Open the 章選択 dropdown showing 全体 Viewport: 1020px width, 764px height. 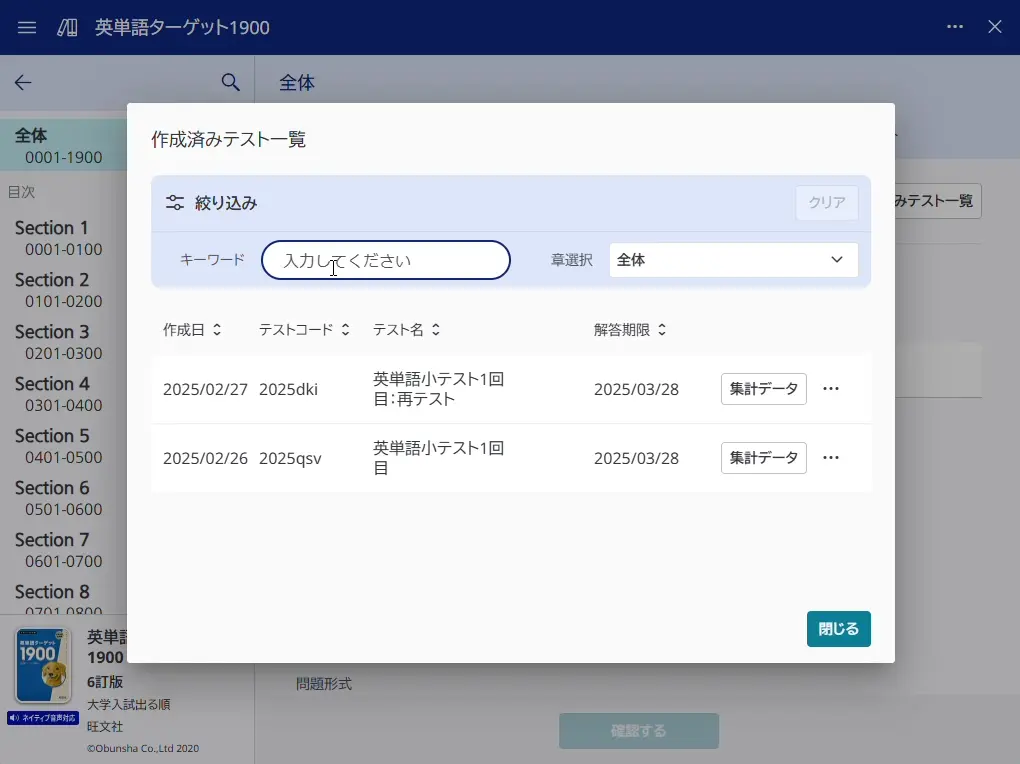tap(734, 259)
